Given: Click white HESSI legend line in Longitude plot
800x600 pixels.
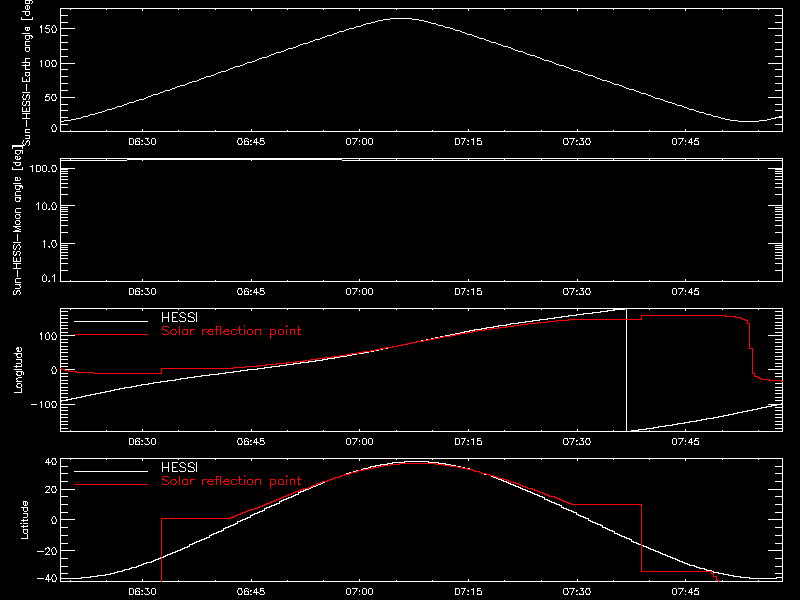Looking at the screenshot, I should (111, 321).
